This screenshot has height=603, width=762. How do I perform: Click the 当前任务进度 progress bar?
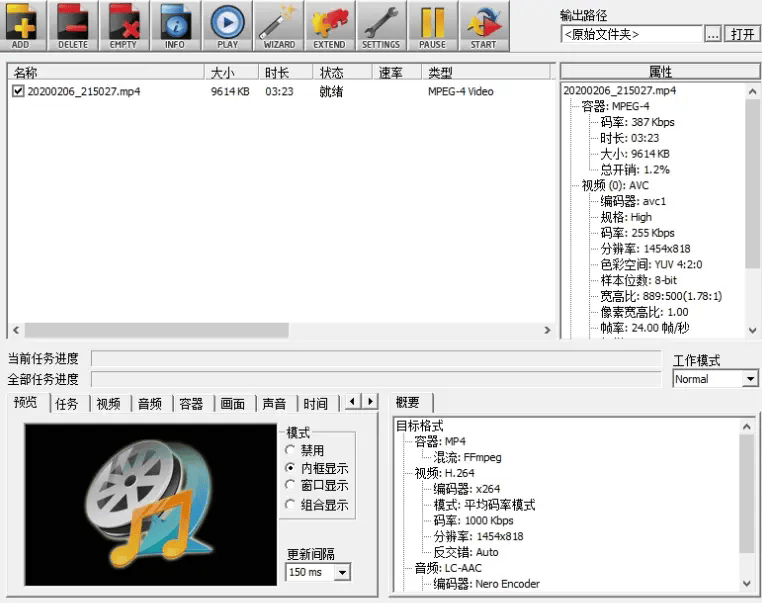pos(376,359)
